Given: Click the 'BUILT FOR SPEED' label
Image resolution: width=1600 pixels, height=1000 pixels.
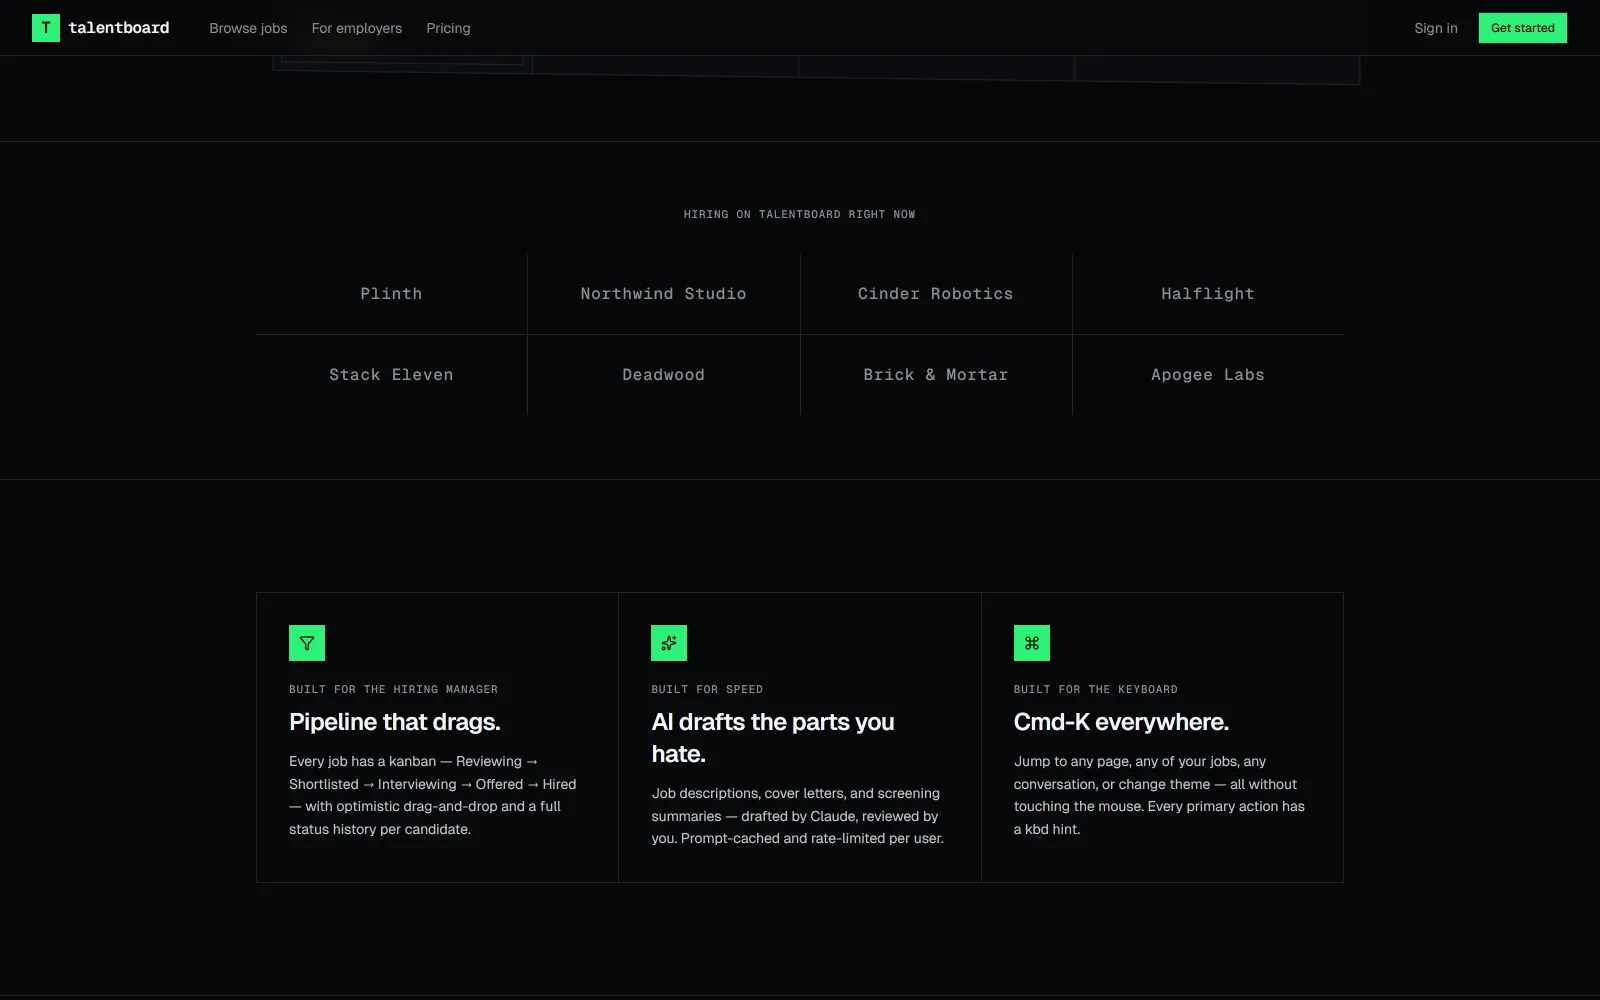Looking at the screenshot, I should 707,689.
